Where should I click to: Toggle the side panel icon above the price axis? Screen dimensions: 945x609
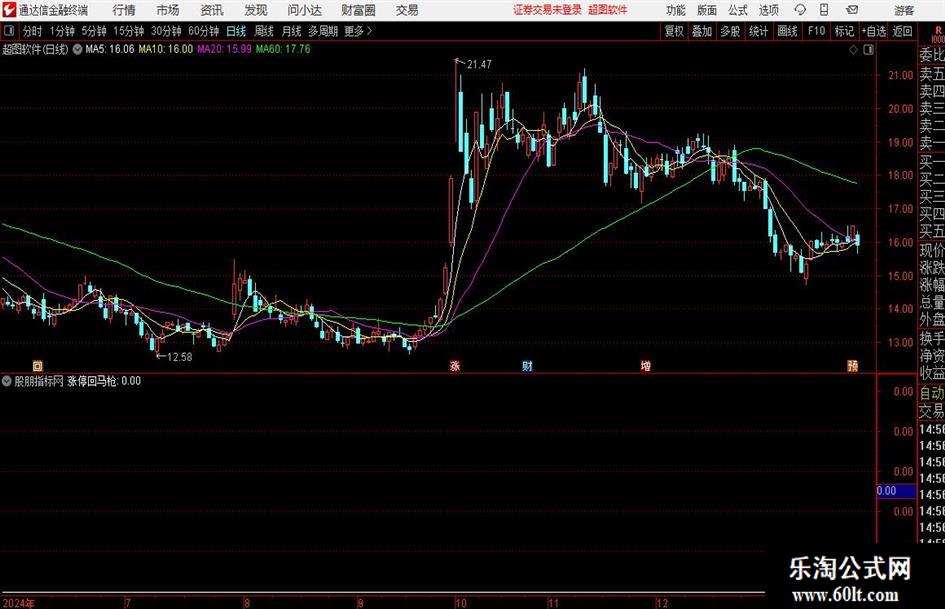click(868, 50)
